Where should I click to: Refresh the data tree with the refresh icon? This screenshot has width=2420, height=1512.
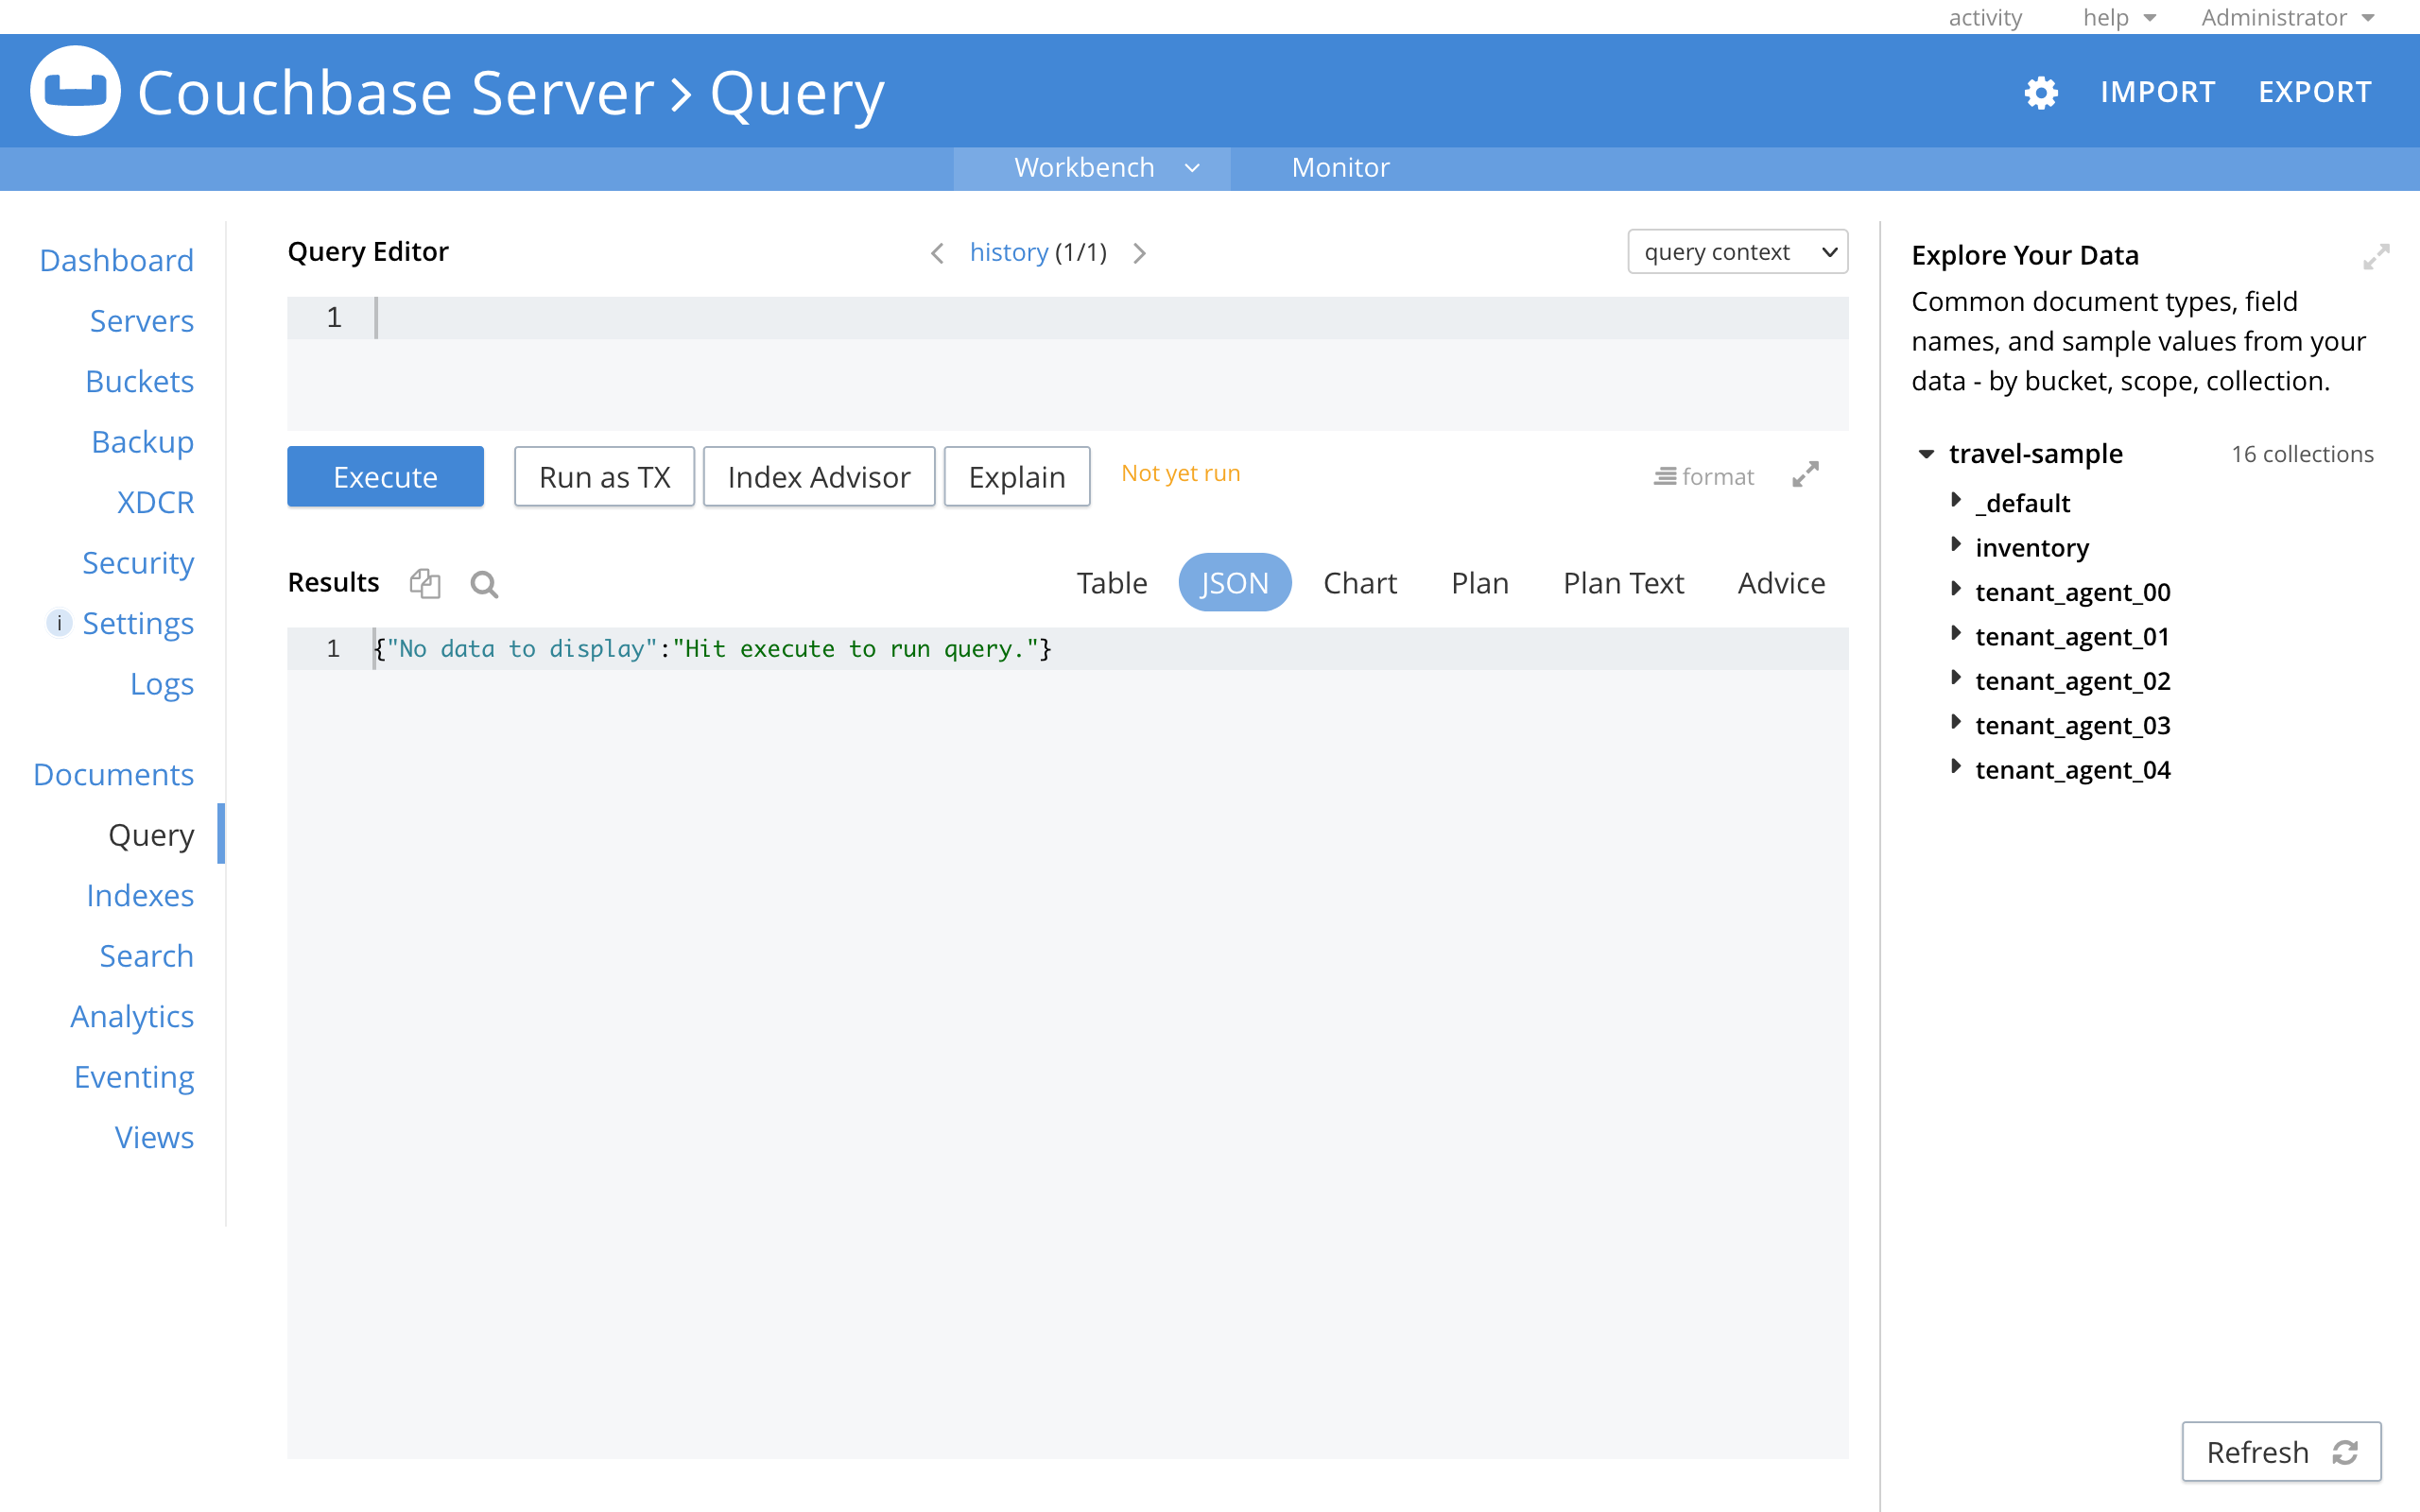[x=2345, y=1451]
